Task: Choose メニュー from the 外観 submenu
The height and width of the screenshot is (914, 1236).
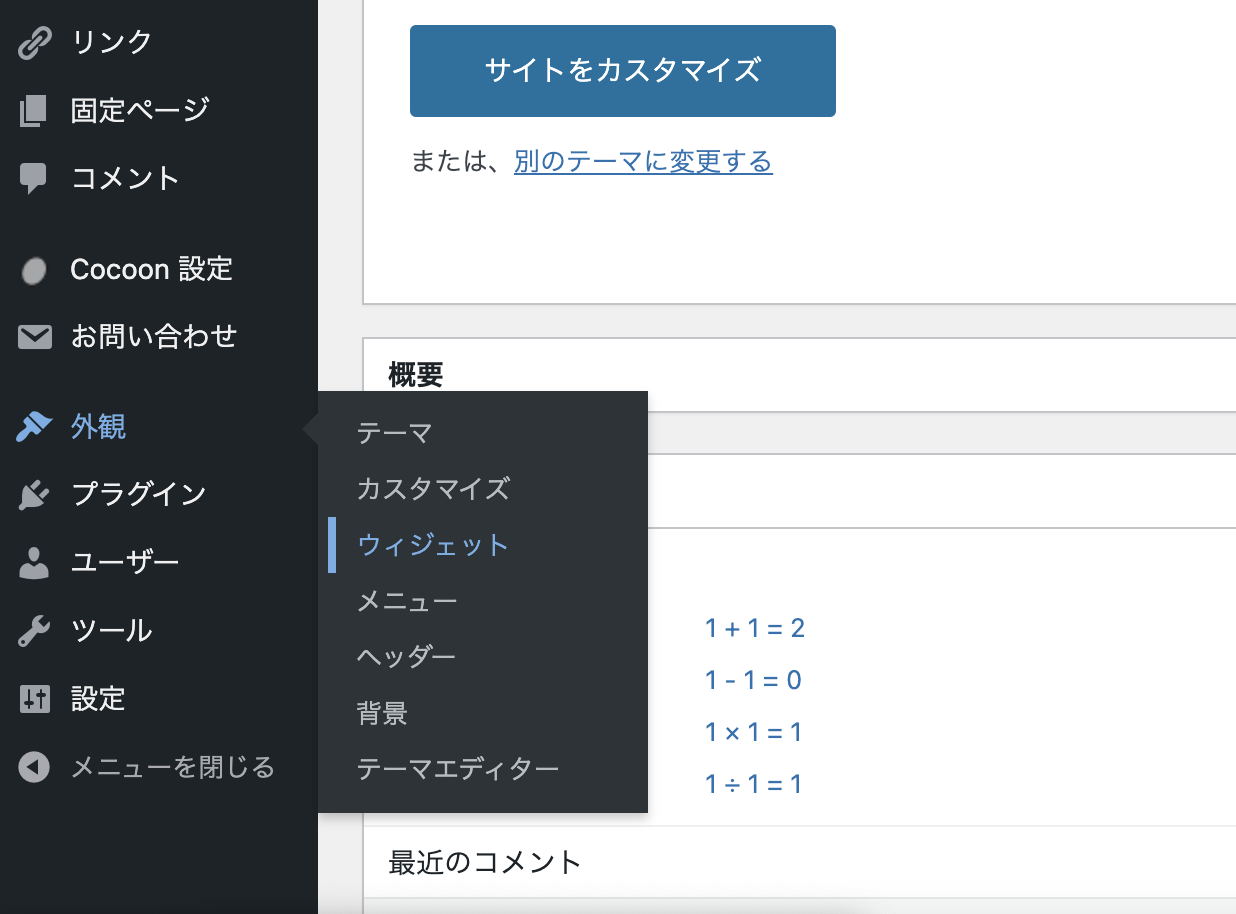Action: [x=407, y=601]
